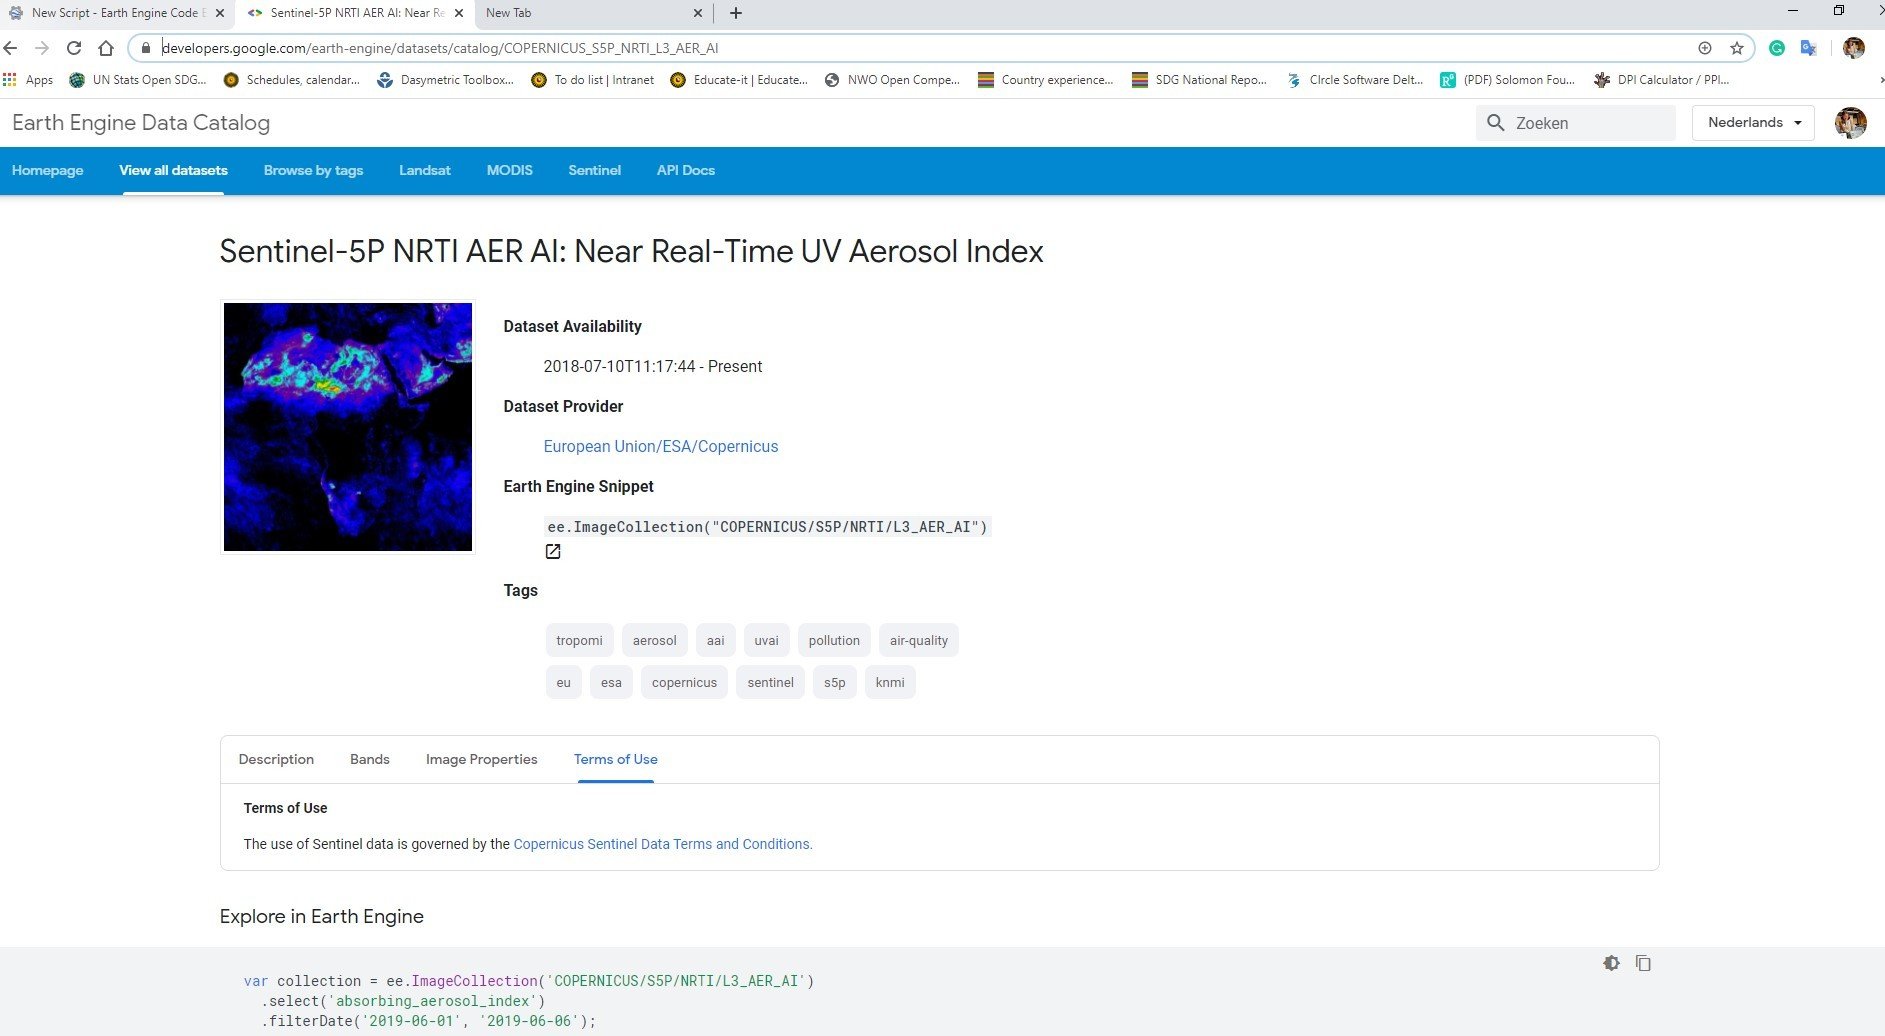Viewport: 1885px width, 1036px height.
Task: Open the (PDF) Solomon Fou... bookmark
Action: [1507, 80]
